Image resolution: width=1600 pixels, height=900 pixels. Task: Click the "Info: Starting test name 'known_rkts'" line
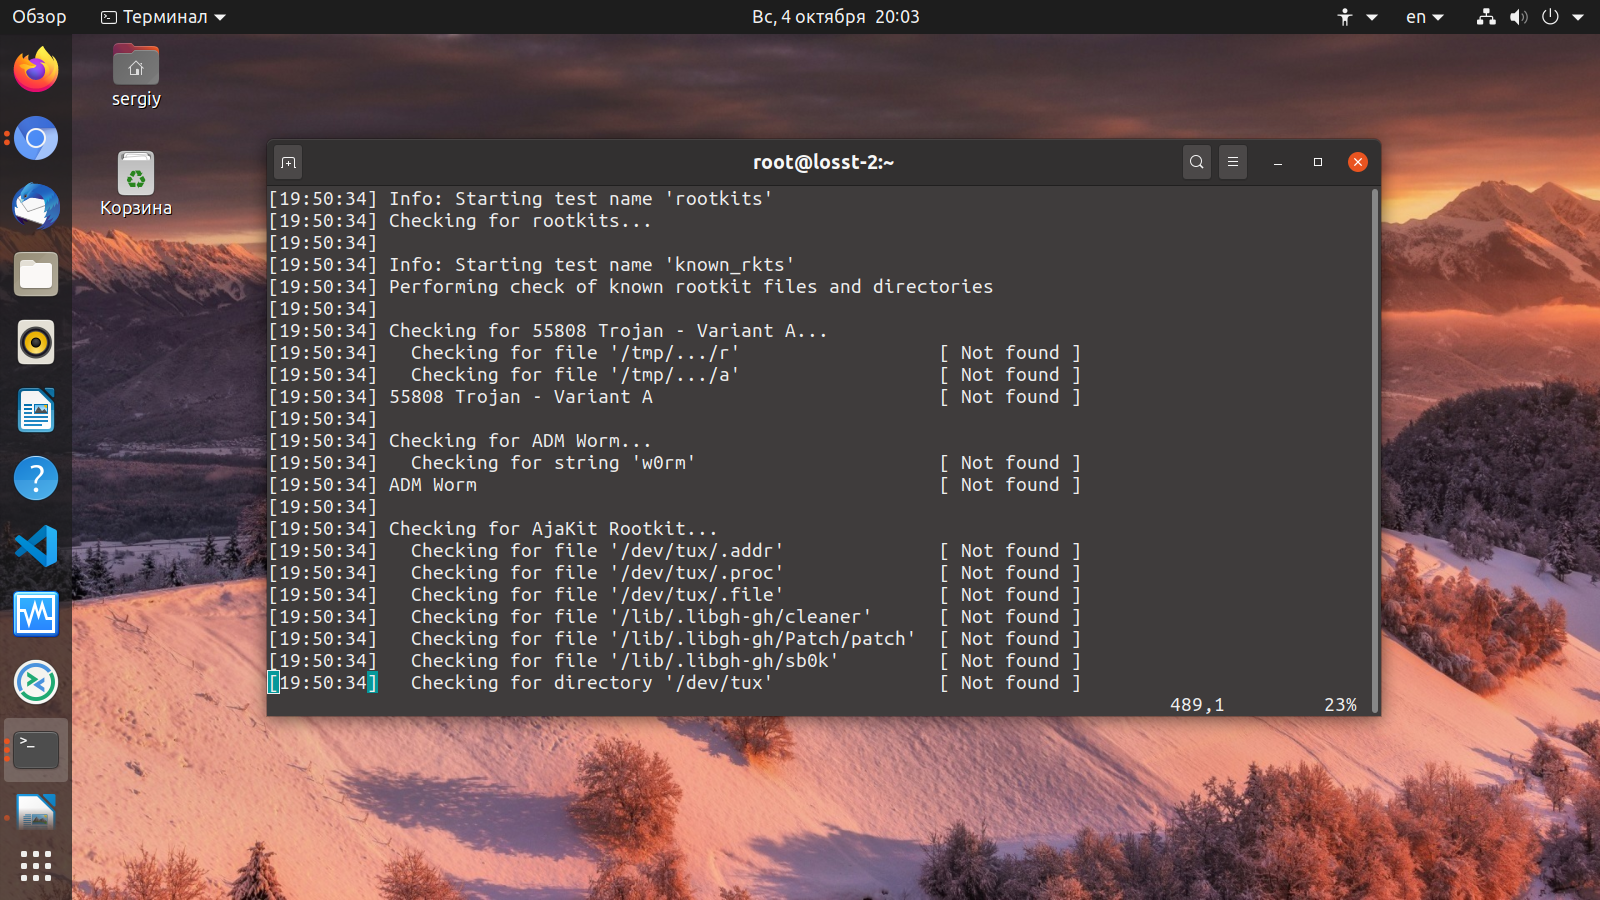[592, 265]
